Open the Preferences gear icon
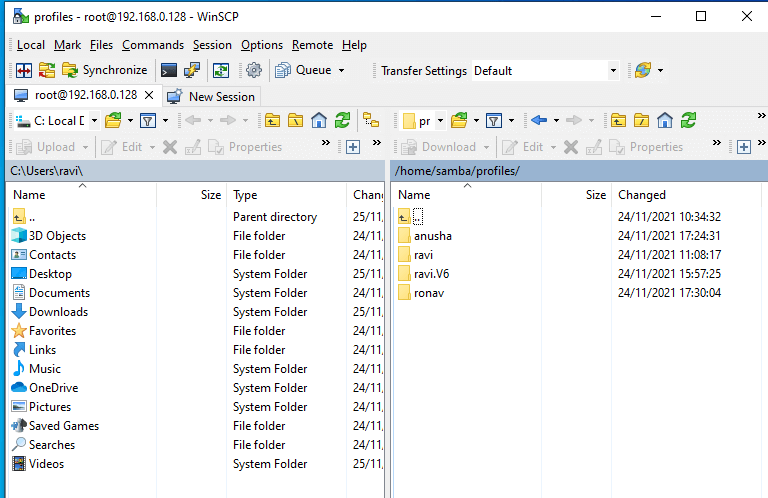The width and height of the screenshot is (768, 498). point(254,70)
